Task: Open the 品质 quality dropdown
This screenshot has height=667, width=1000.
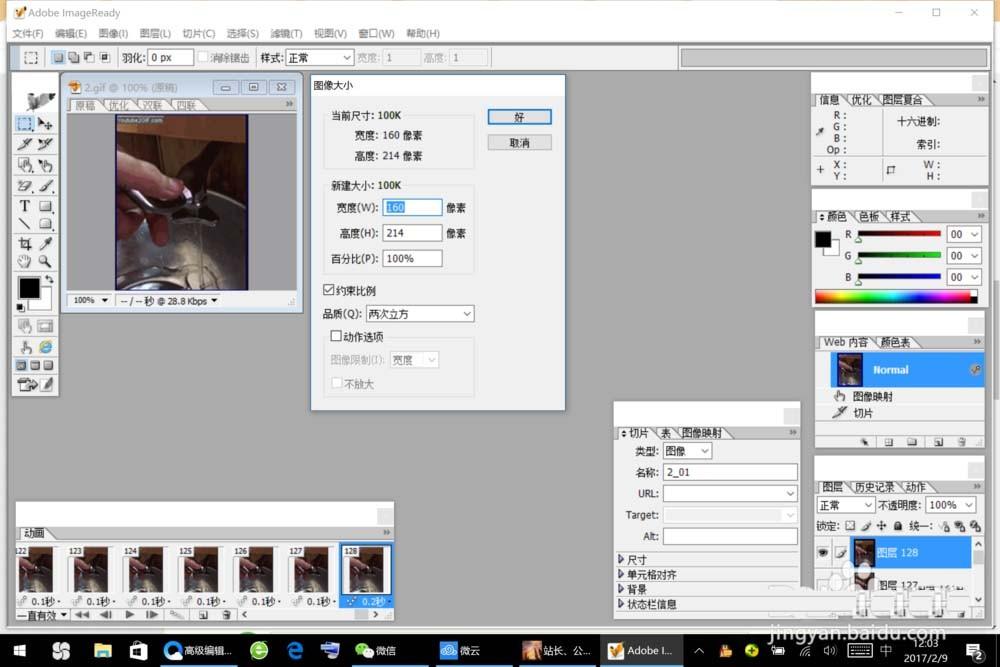Action: click(x=419, y=314)
